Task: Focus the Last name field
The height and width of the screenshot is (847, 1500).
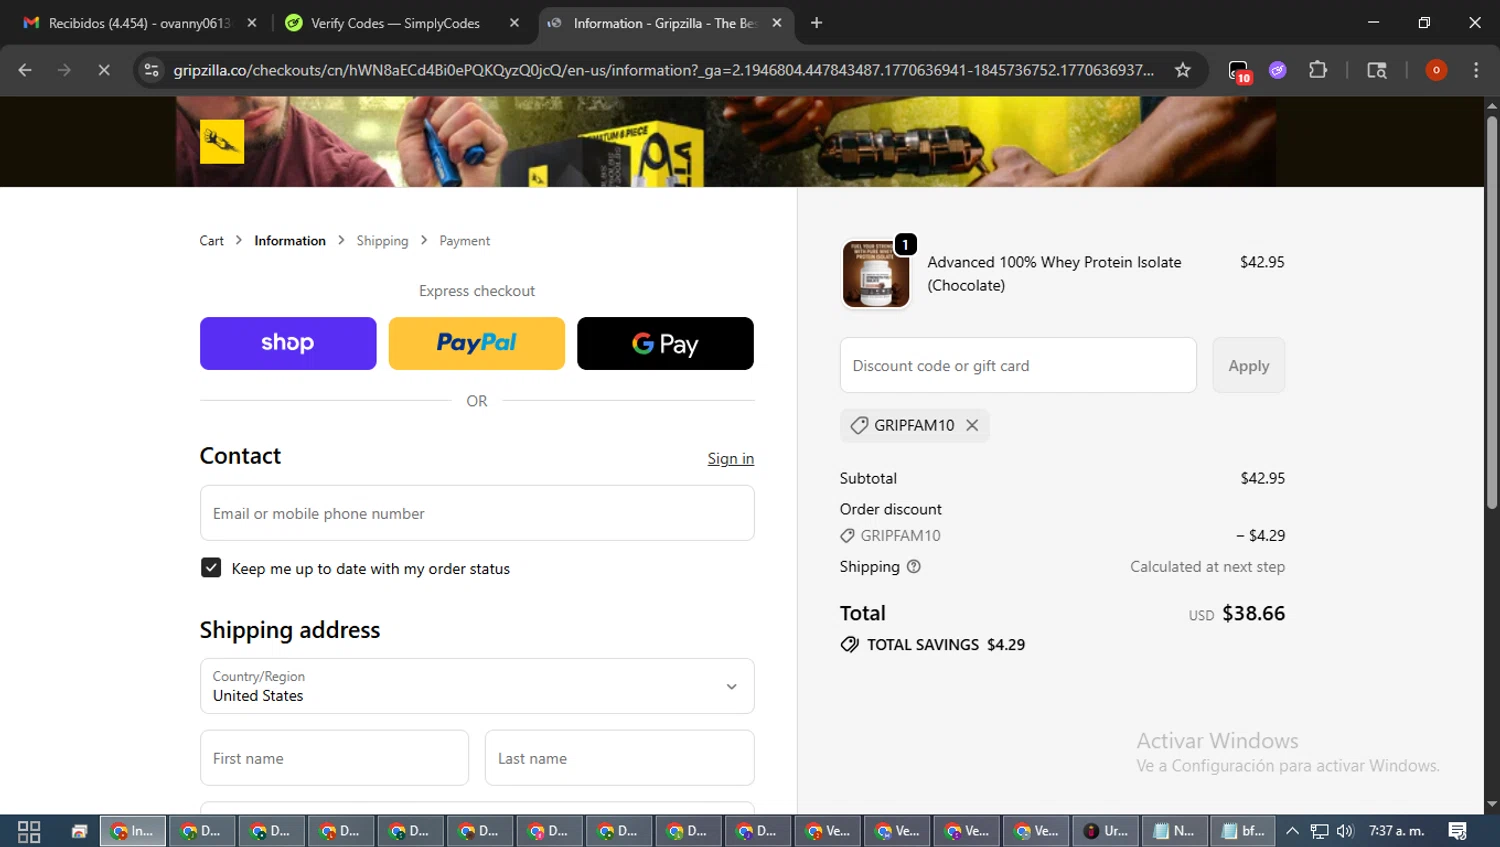Action: 619,758
